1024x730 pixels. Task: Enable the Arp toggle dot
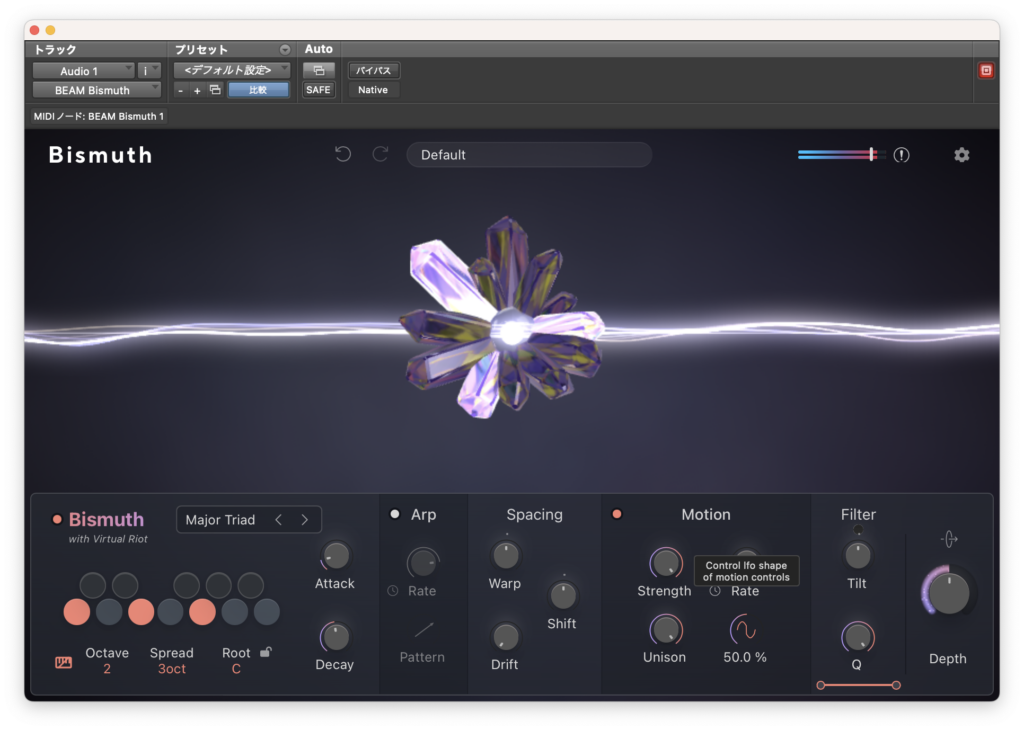(x=394, y=514)
